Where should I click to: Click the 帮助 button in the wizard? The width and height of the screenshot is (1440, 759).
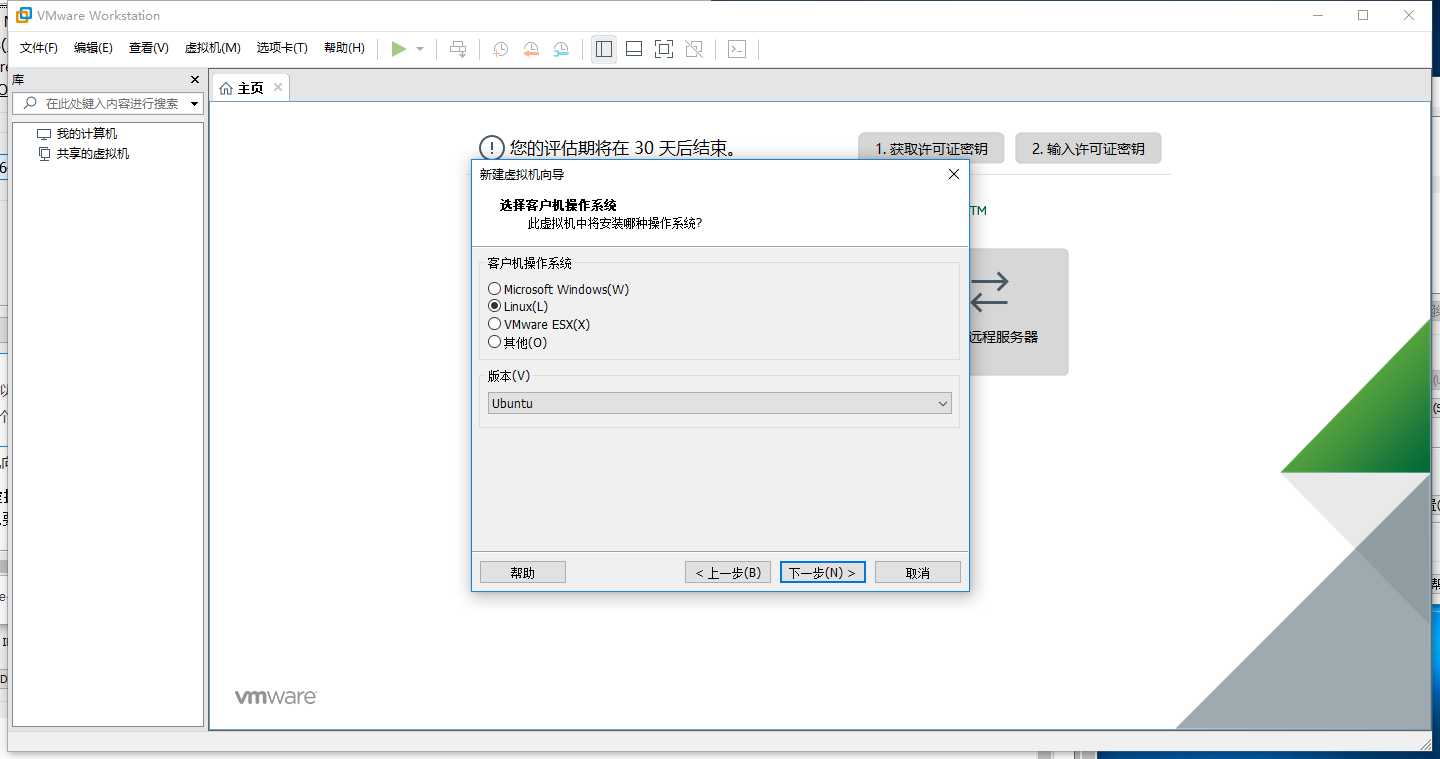click(x=523, y=572)
